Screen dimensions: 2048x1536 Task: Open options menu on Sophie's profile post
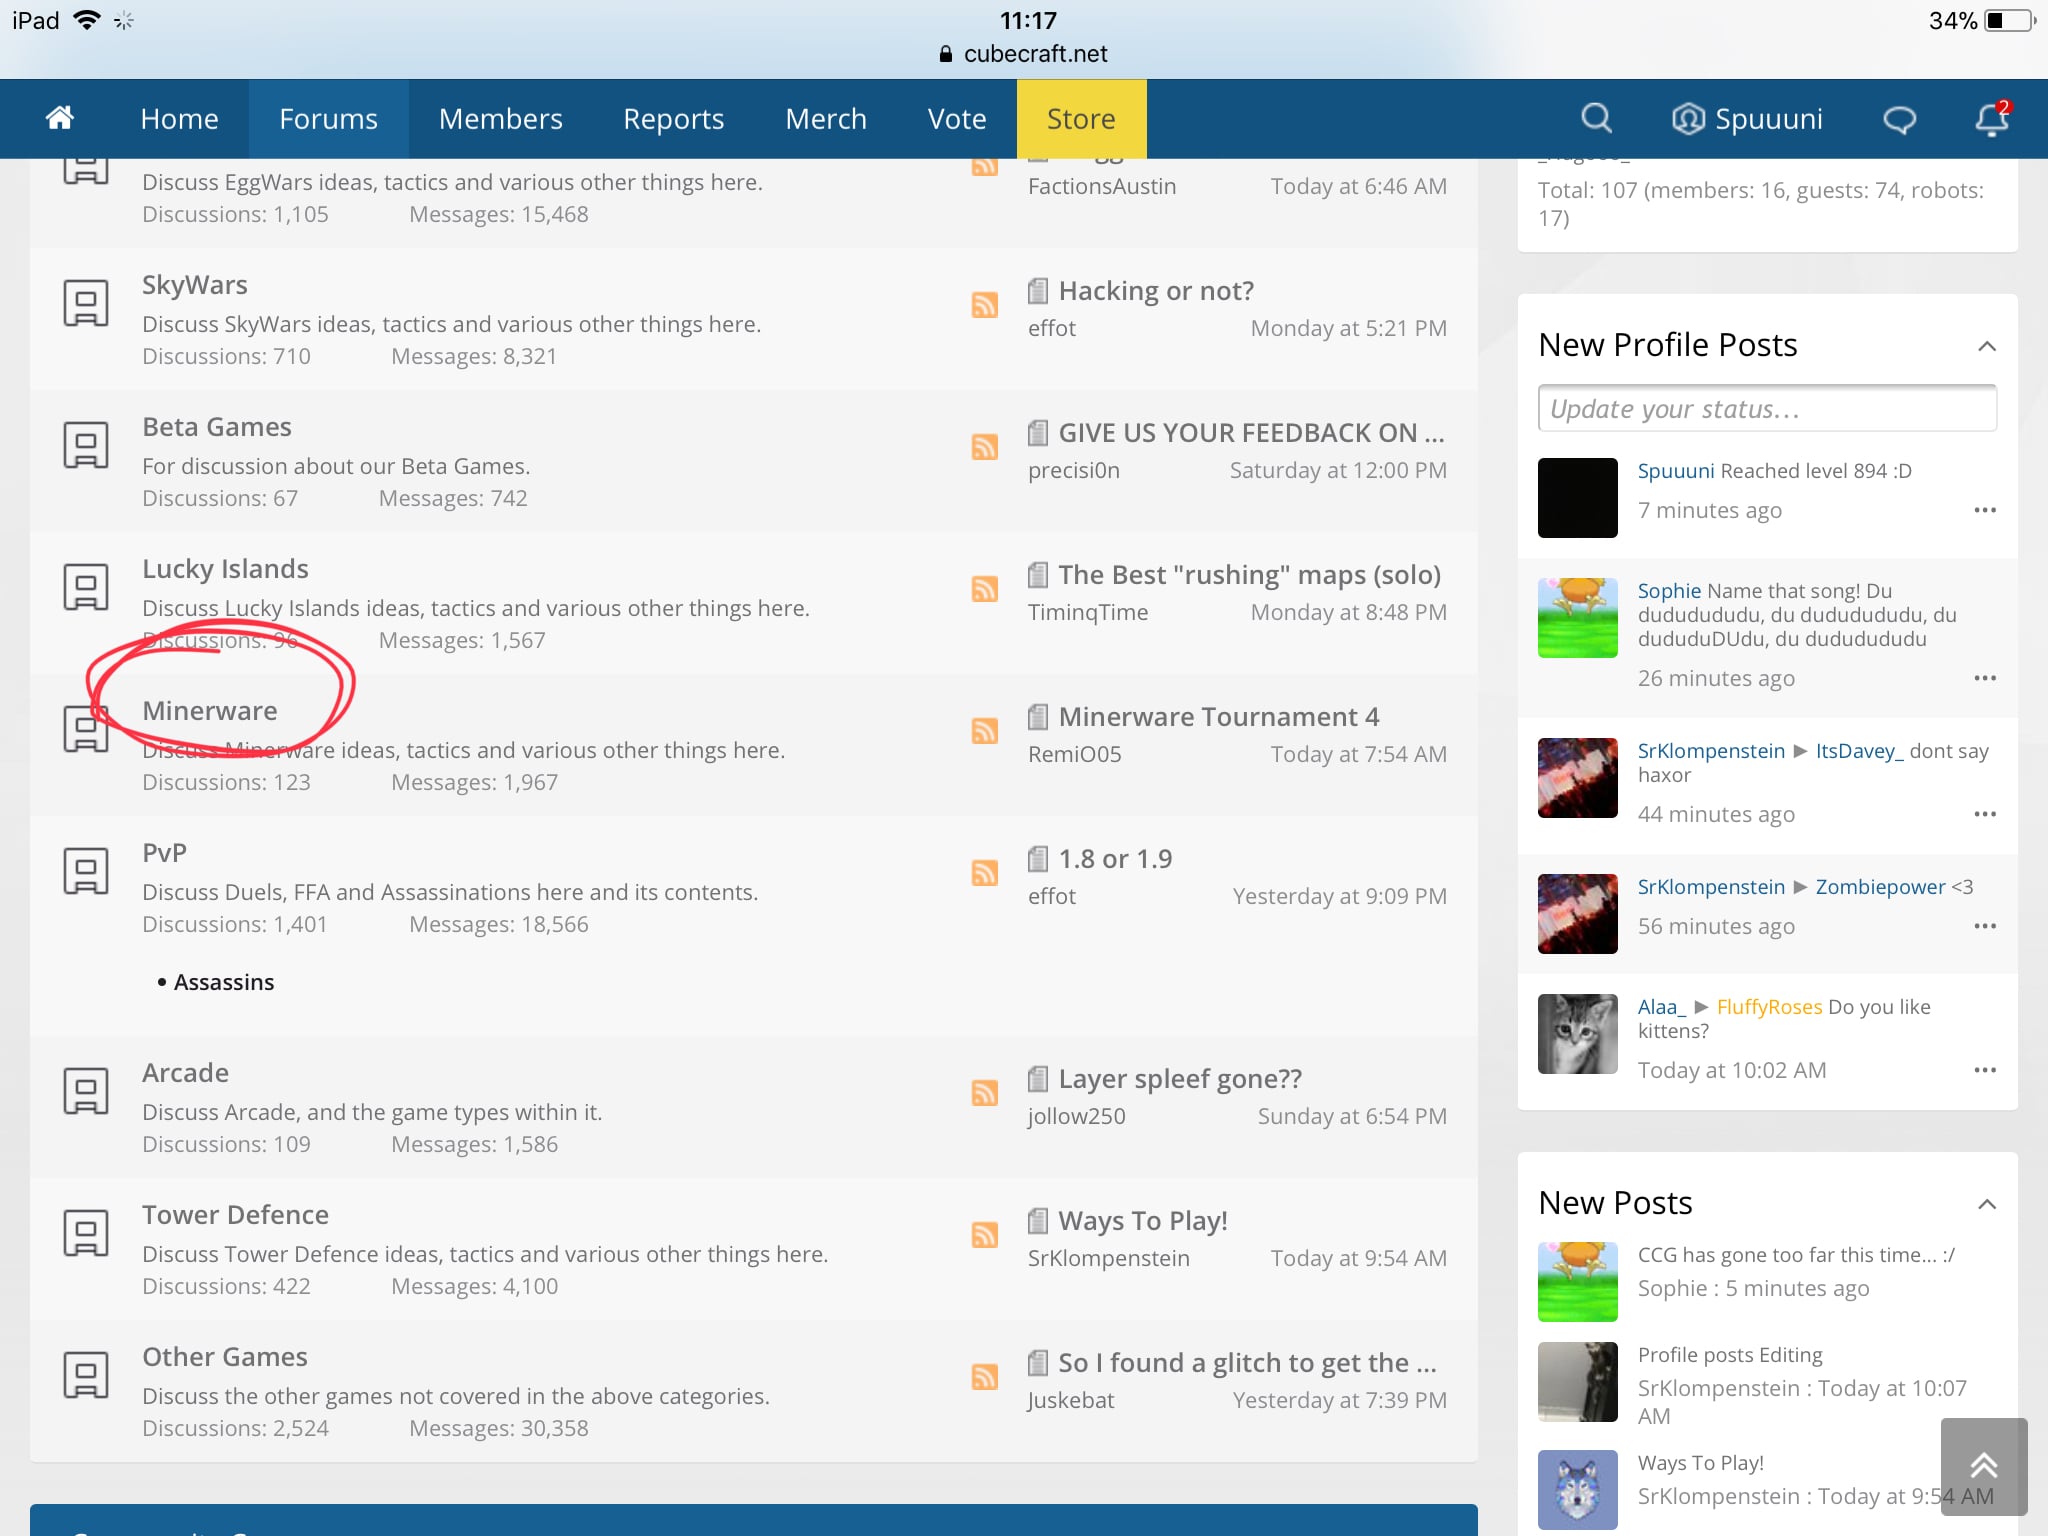(1985, 678)
